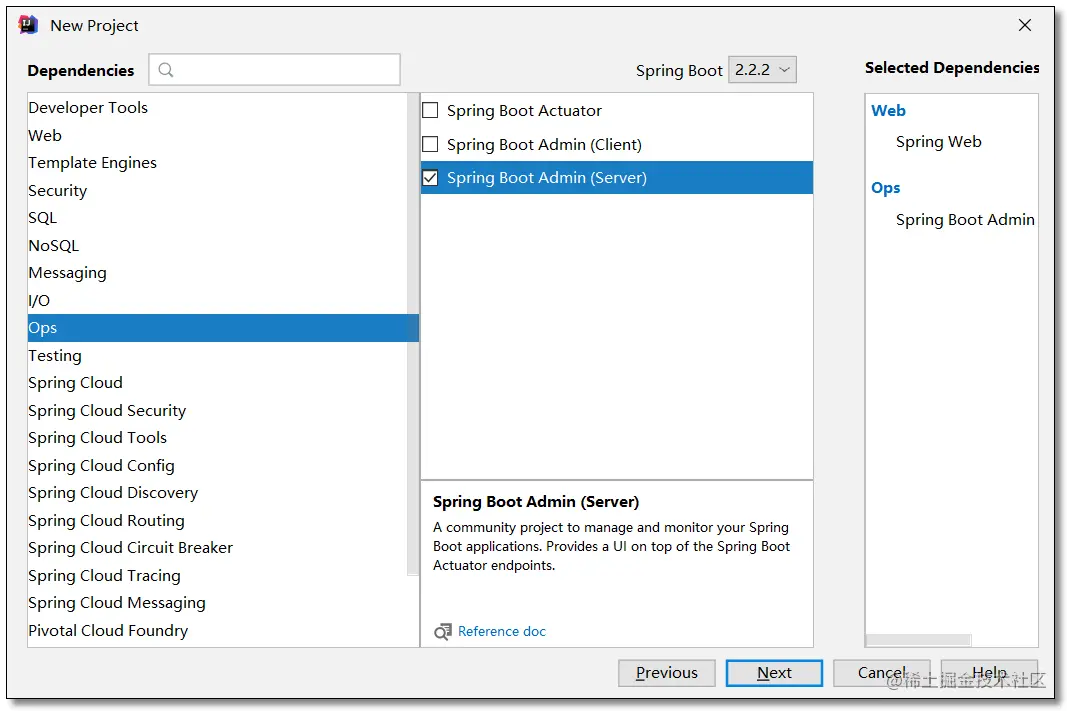Select the Spring Cloud Discovery category
1067x711 pixels.
[218, 493]
